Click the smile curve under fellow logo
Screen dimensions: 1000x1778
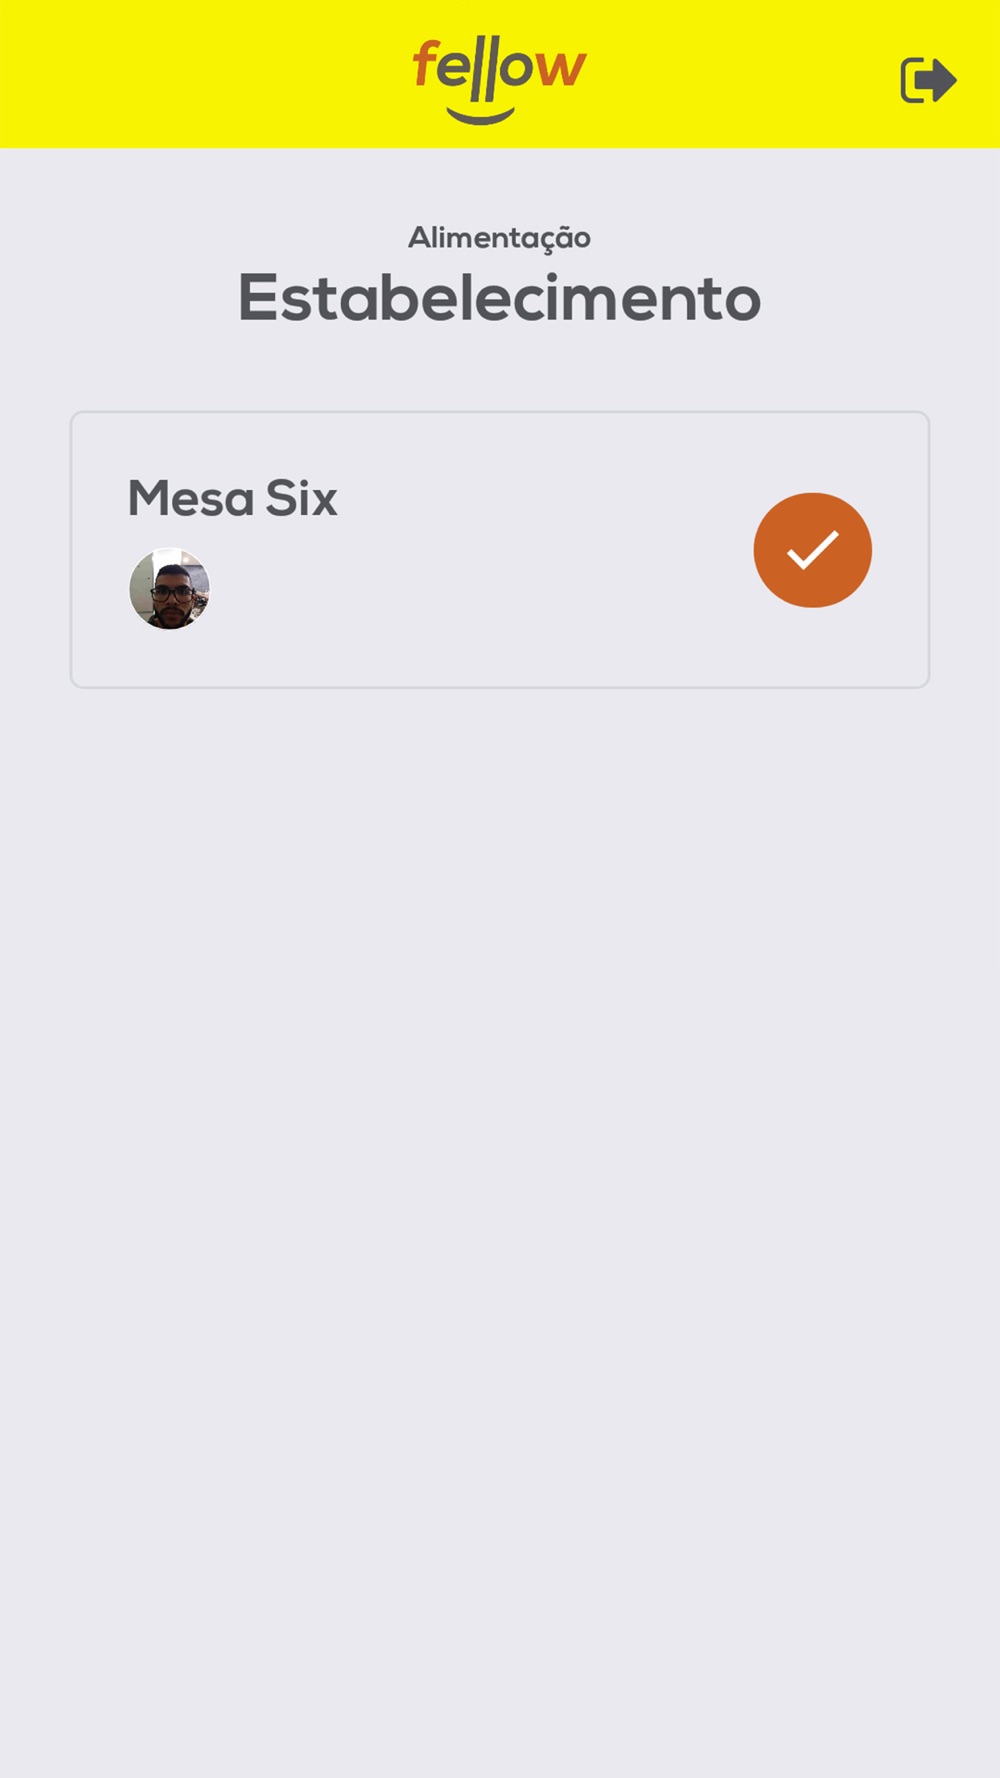(x=481, y=116)
